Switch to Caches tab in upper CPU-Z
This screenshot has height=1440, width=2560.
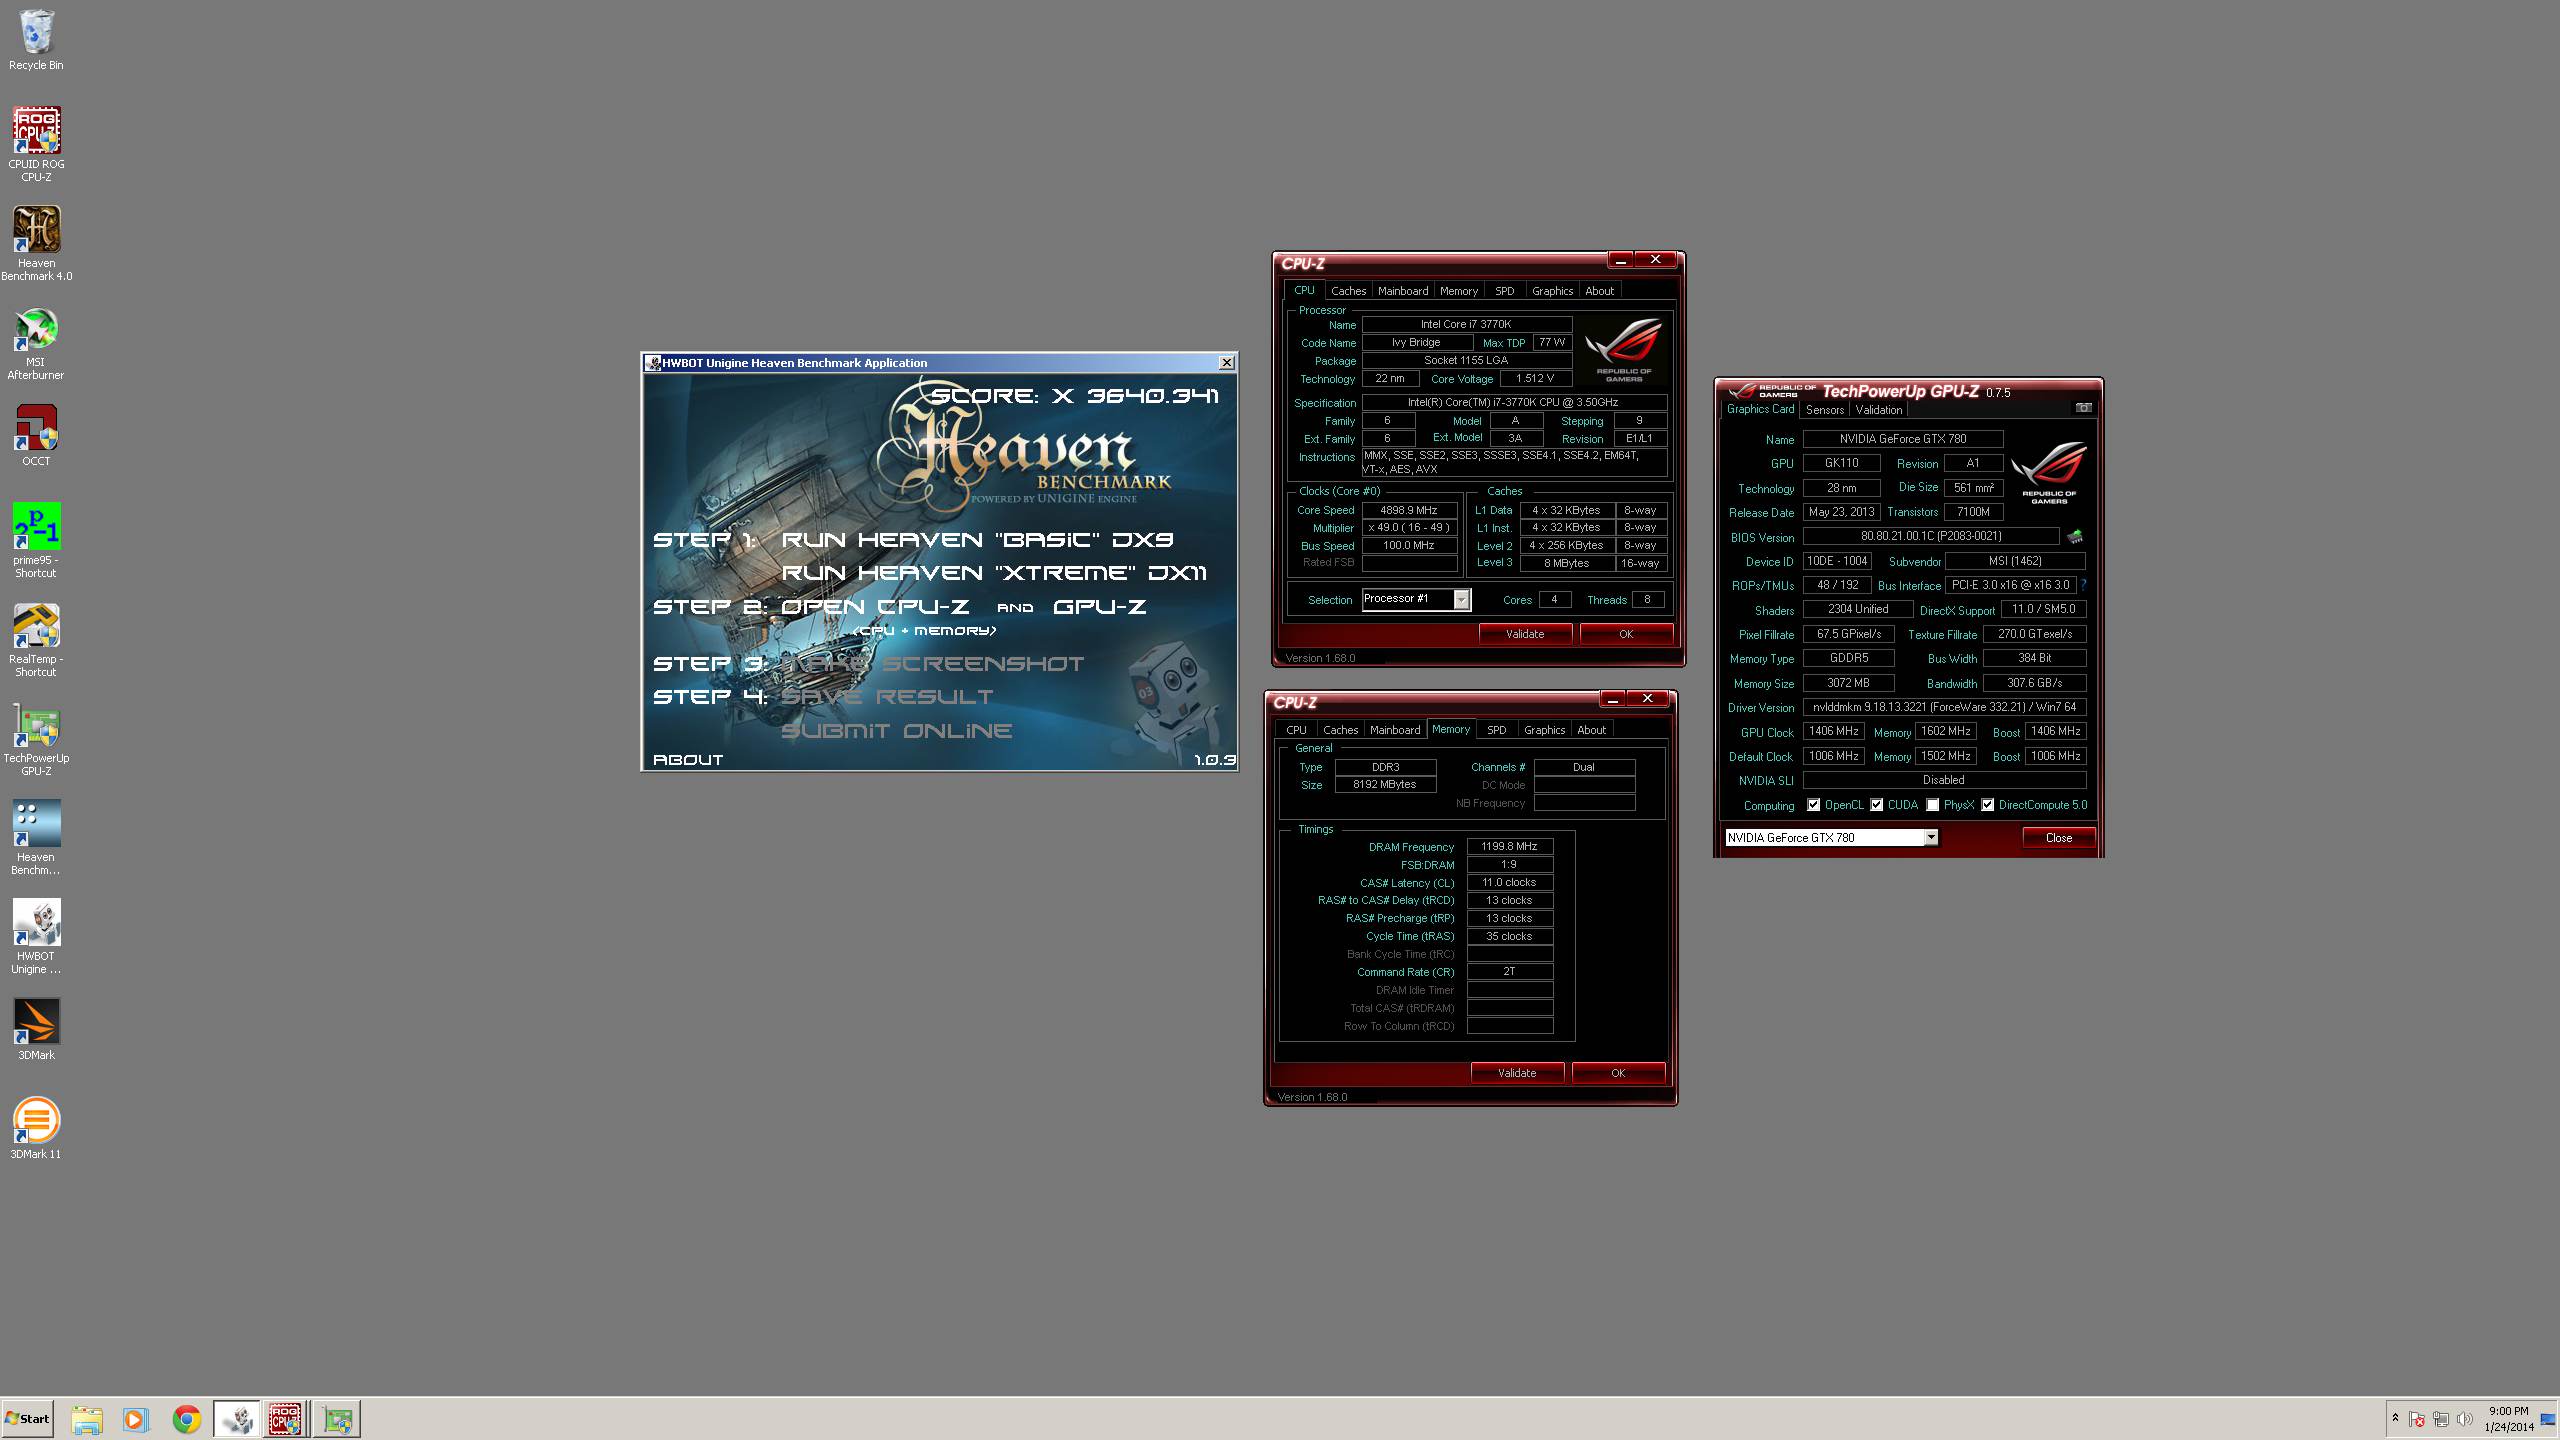(x=1348, y=291)
